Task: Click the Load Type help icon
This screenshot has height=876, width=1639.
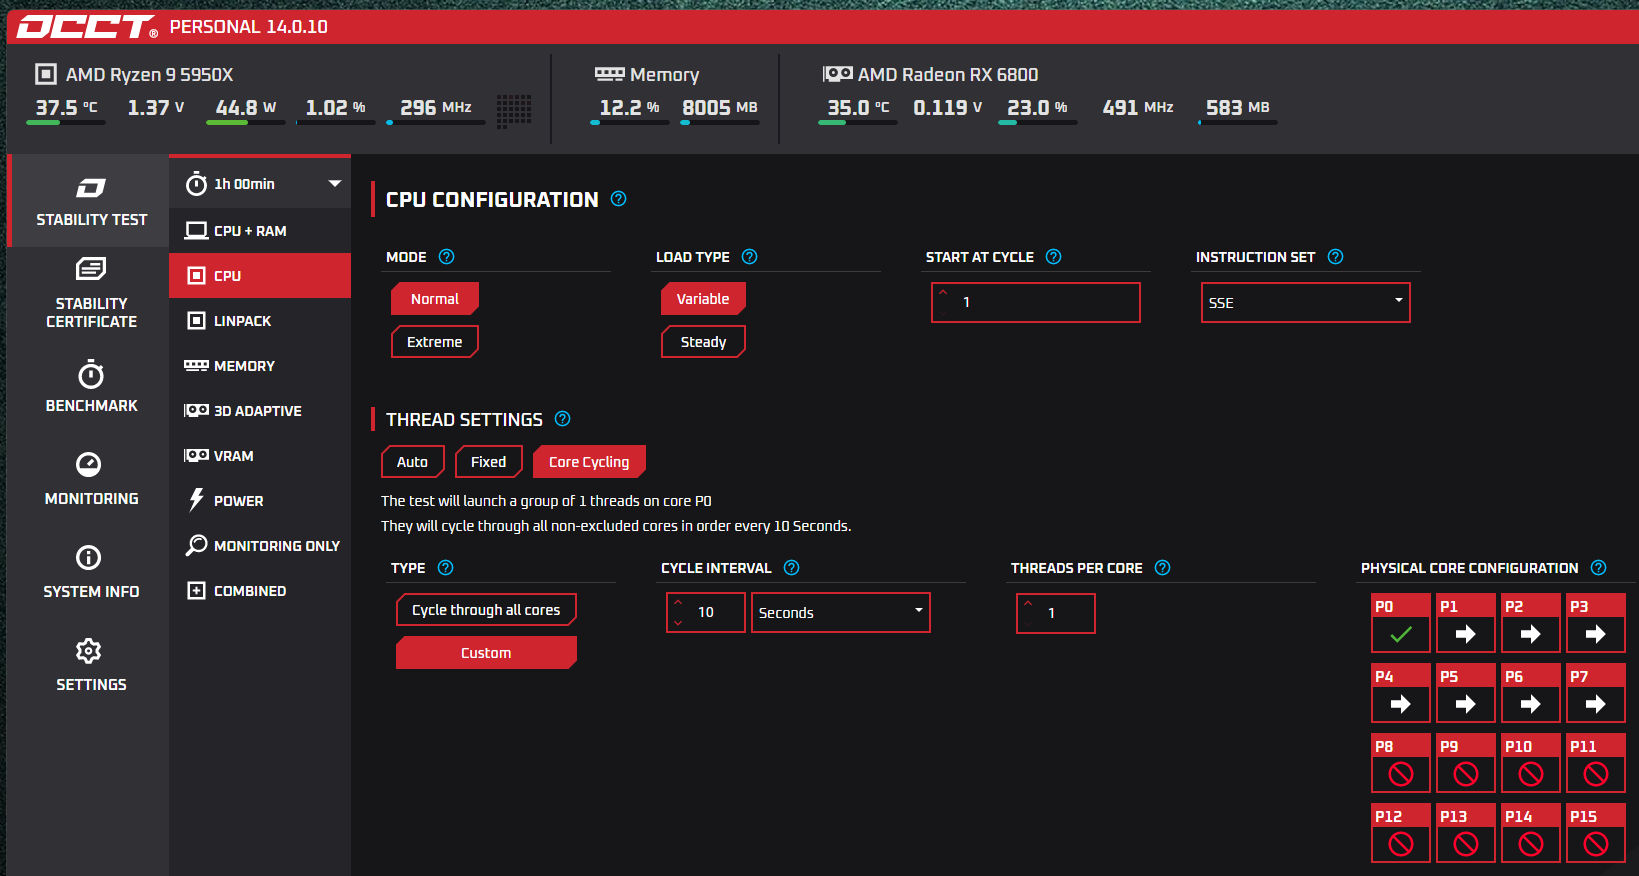Action: [x=750, y=257]
